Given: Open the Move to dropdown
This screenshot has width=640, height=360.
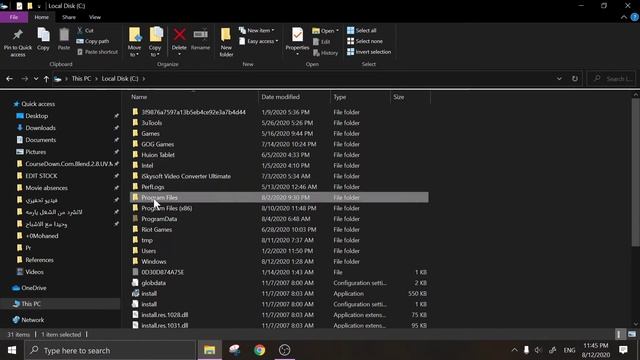Looking at the screenshot, I should tap(134, 42).
